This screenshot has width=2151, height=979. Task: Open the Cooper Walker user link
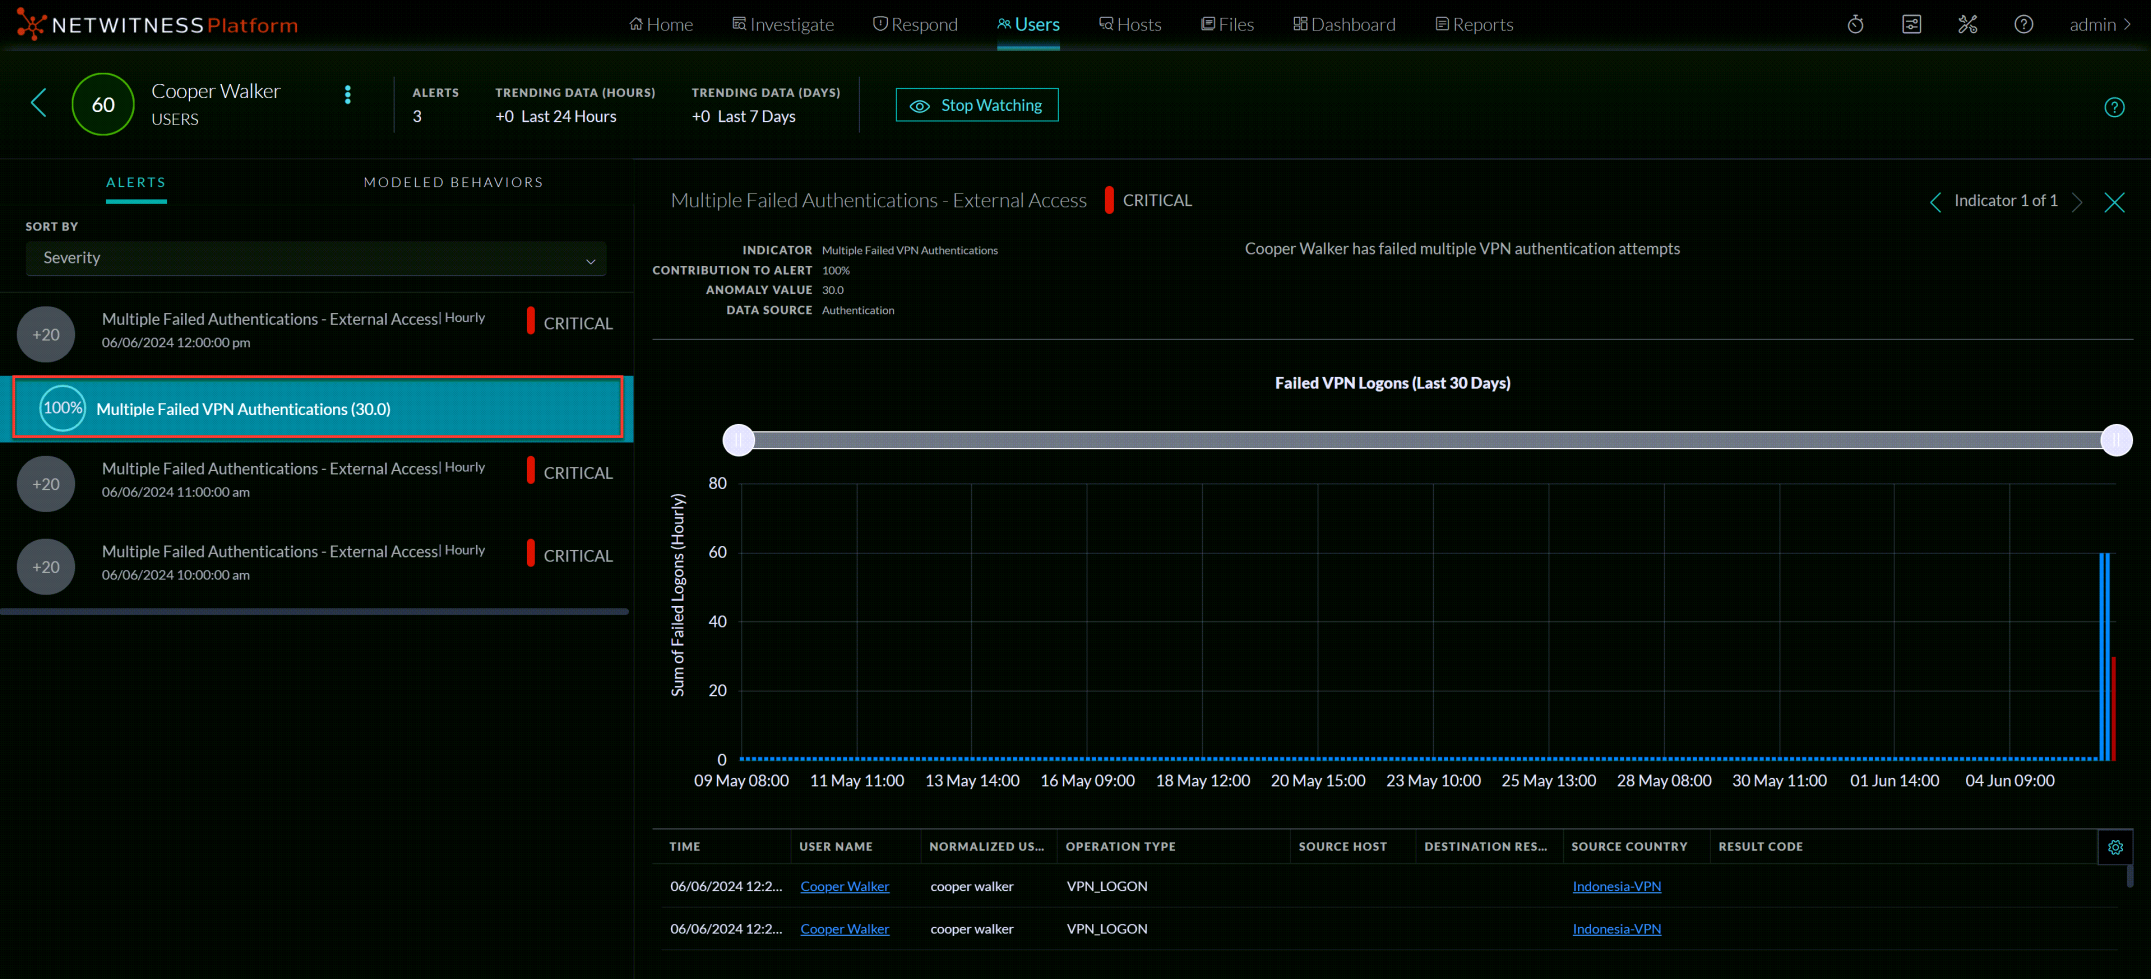click(x=843, y=886)
